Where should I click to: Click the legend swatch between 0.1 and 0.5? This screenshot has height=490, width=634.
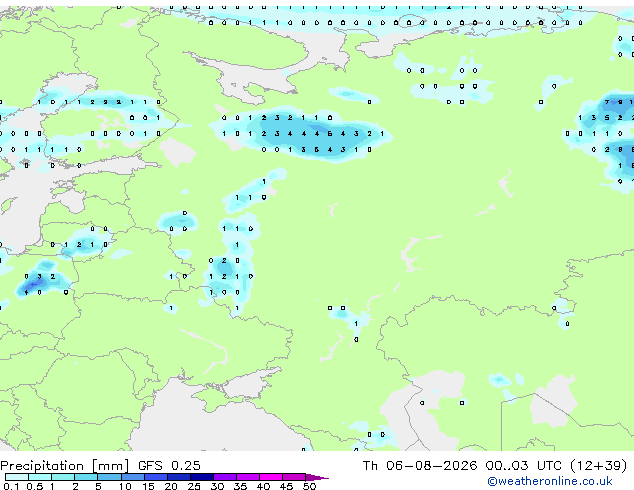click(17, 477)
